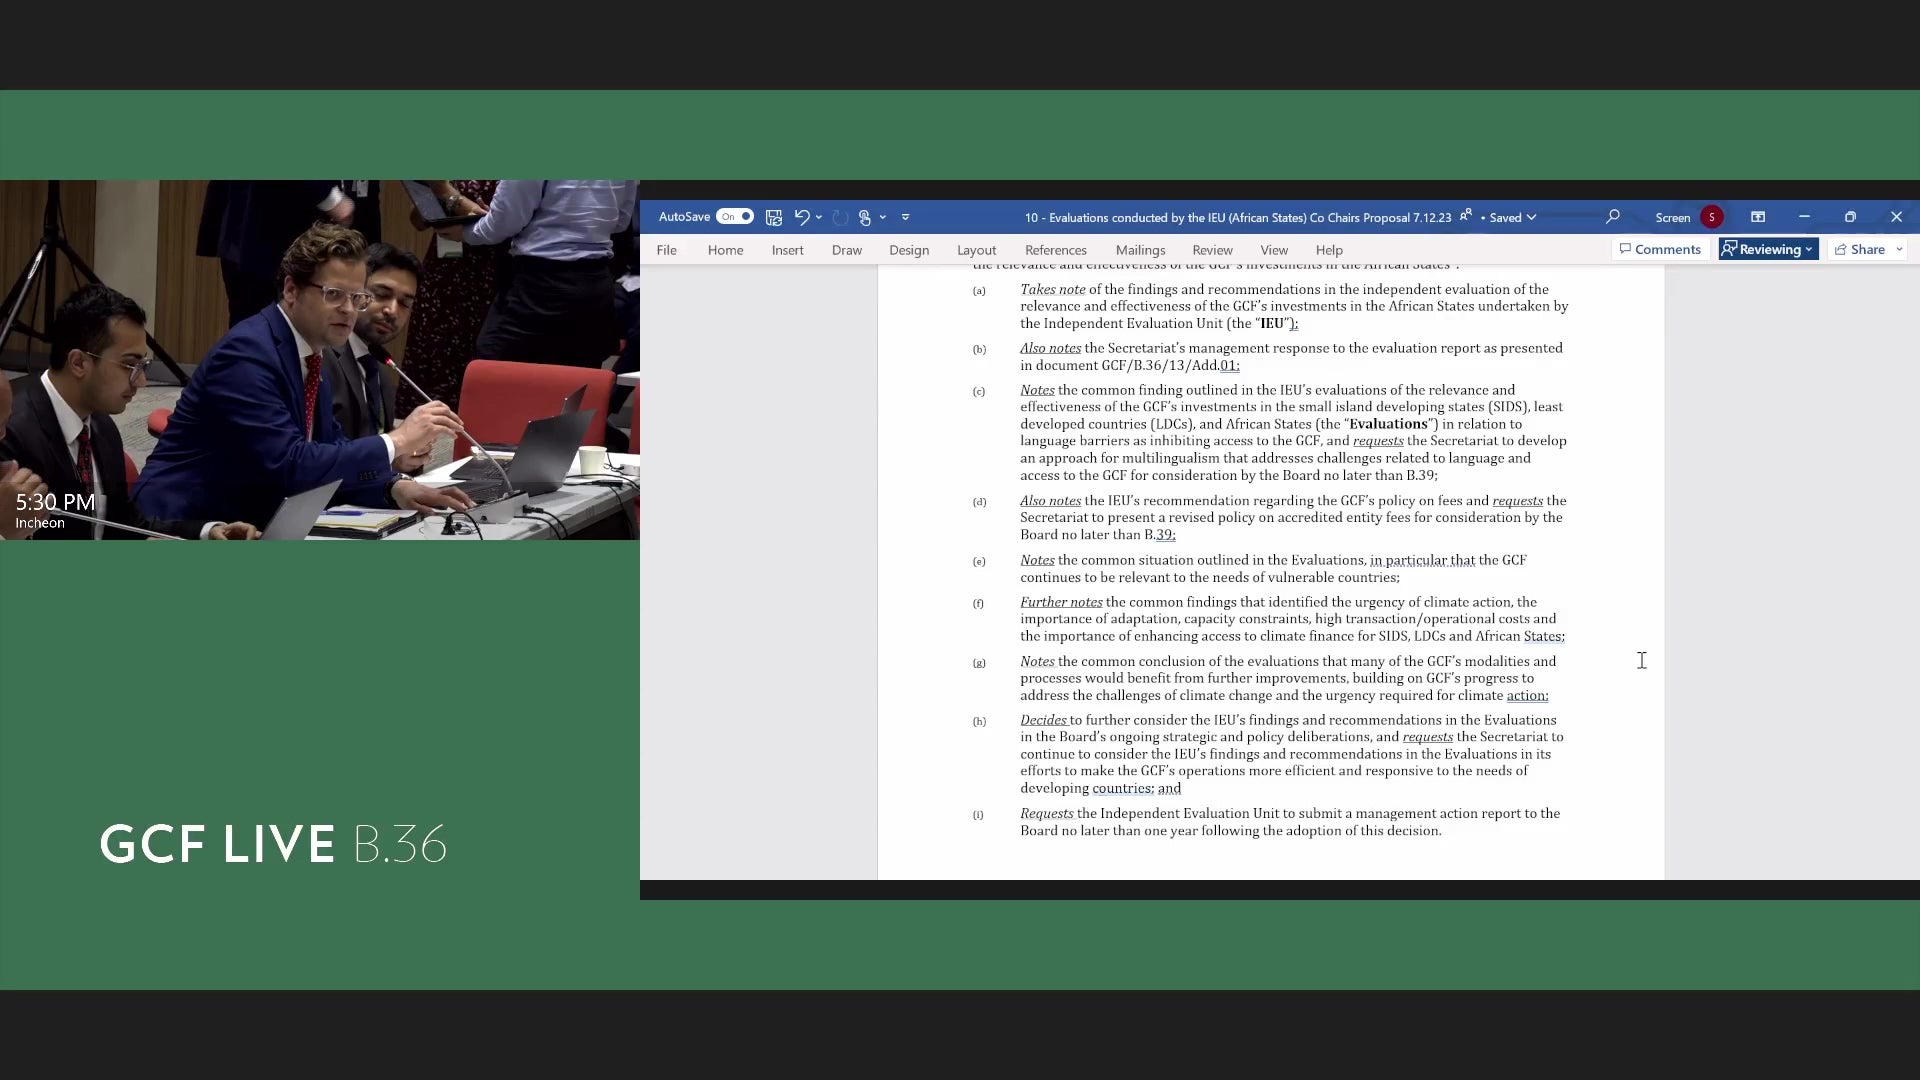Image resolution: width=1920 pixels, height=1080 pixels.
Task: Click the bold 'IEU' in paragraph (a)
Action: [x=1272, y=324]
